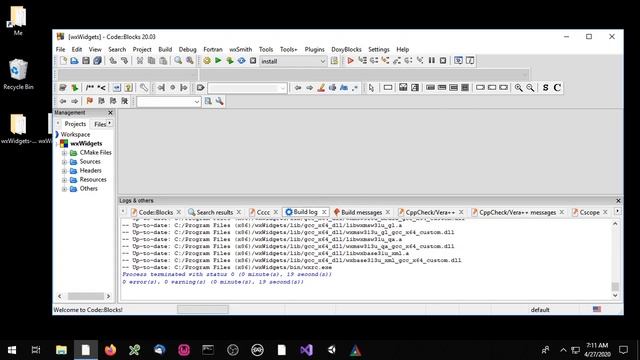The image size is (640, 360).
Task: Click the Abort build icon
Action: coord(253,61)
